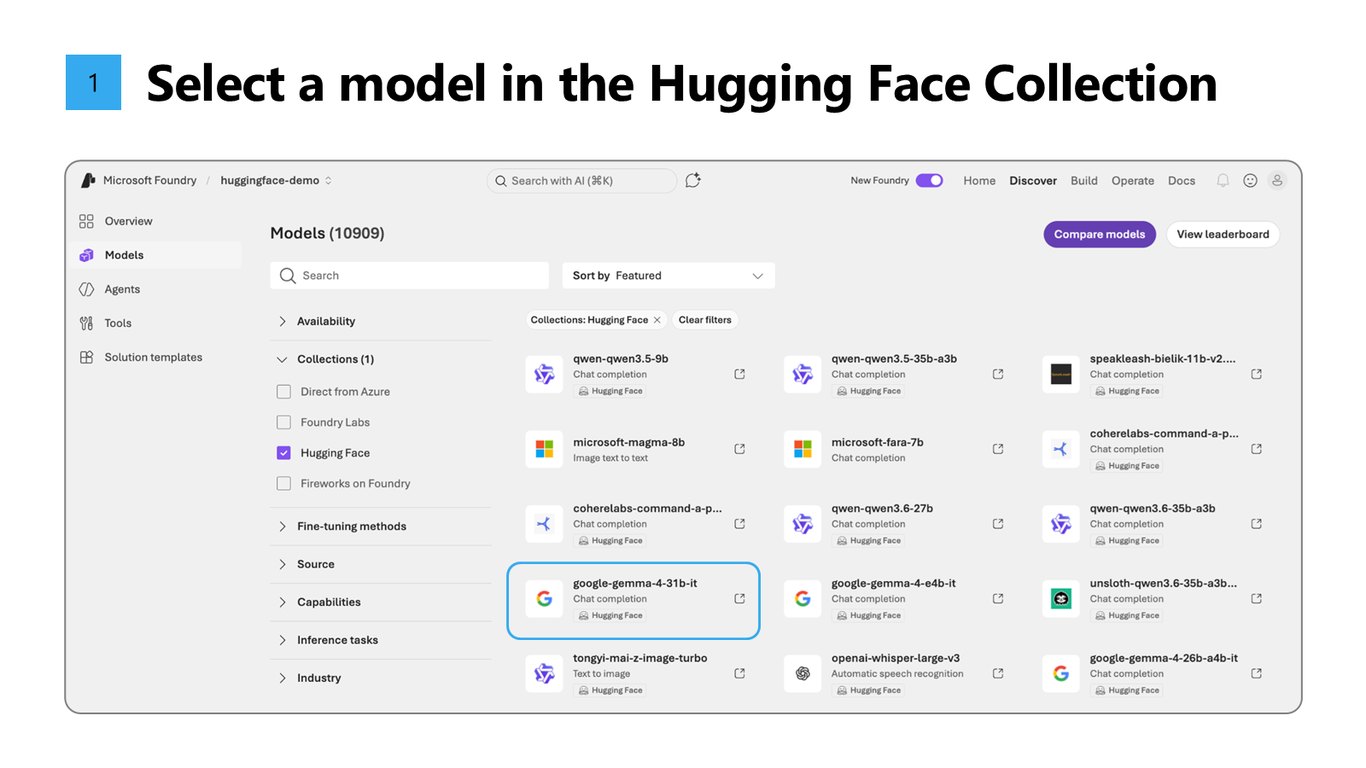Open the external link icon for qwen-qwen3.5-9b
The height and width of the screenshot is (768, 1366).
click(740, 374)
